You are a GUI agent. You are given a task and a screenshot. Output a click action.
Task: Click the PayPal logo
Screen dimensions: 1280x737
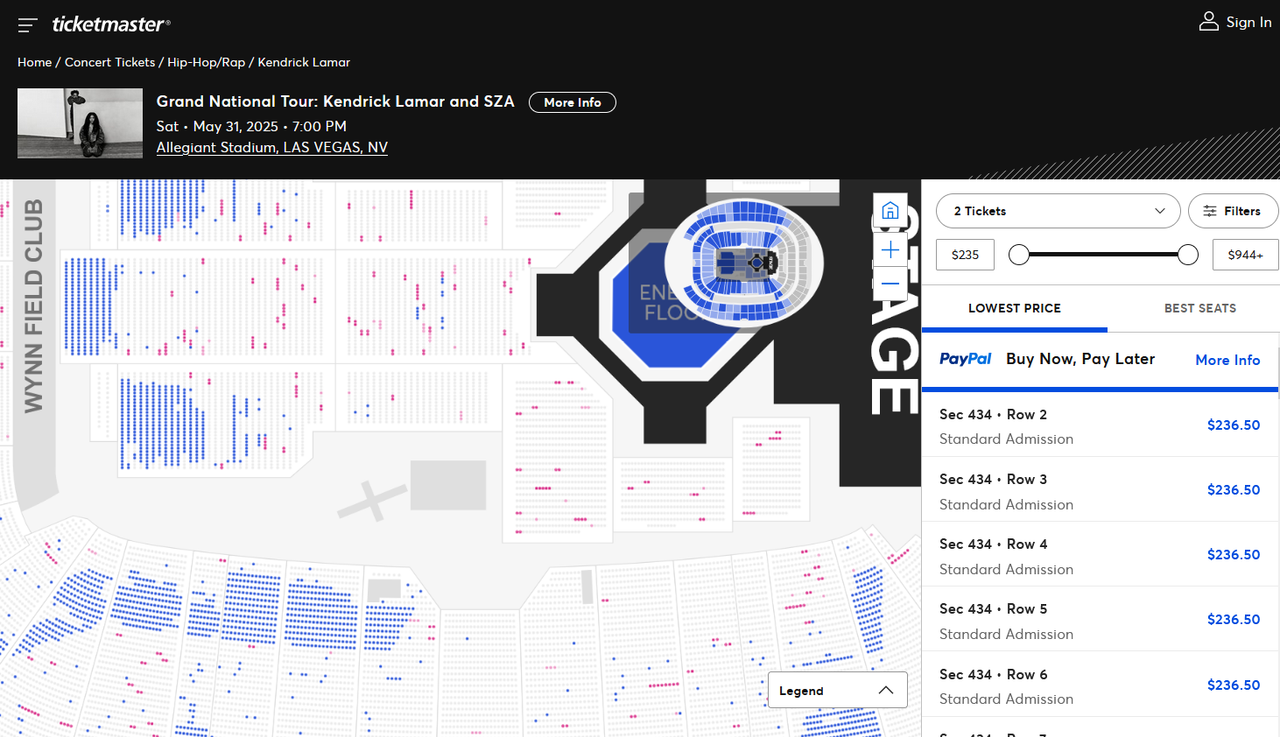point(965,359)
